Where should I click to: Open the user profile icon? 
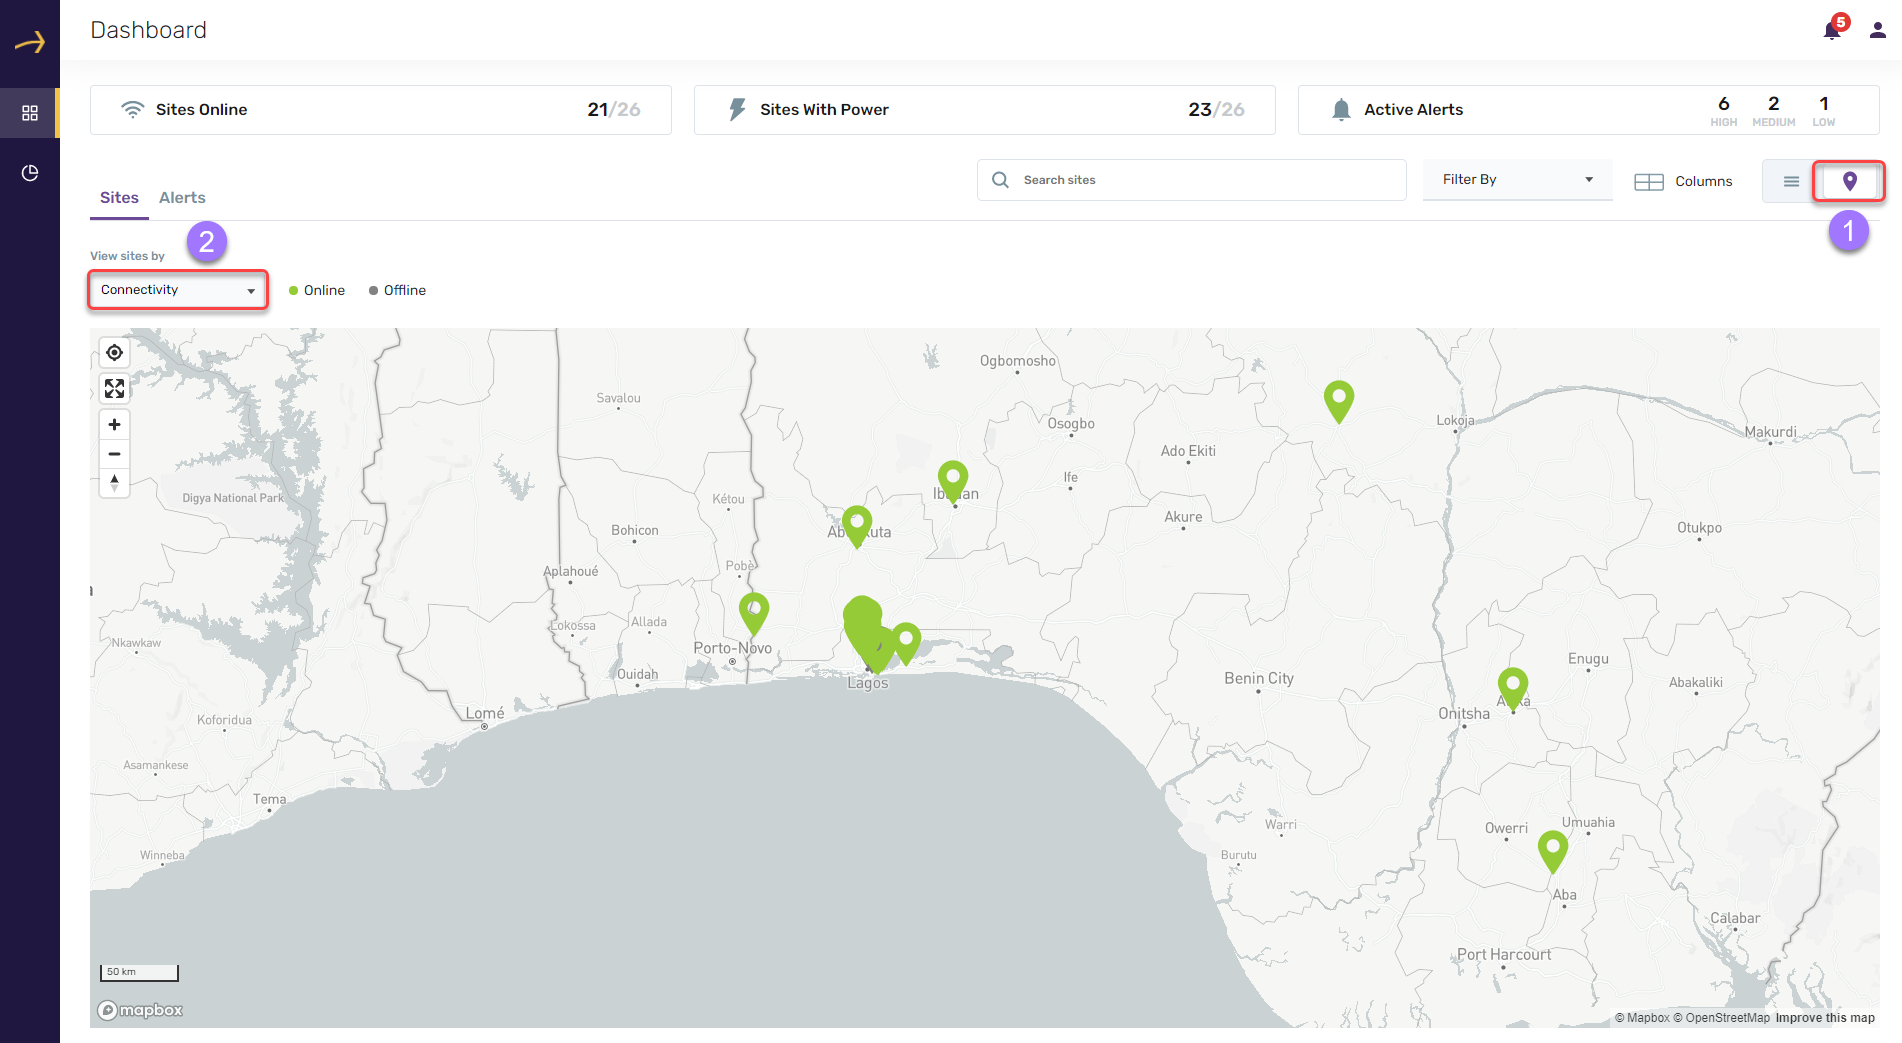click(1878, 30)
